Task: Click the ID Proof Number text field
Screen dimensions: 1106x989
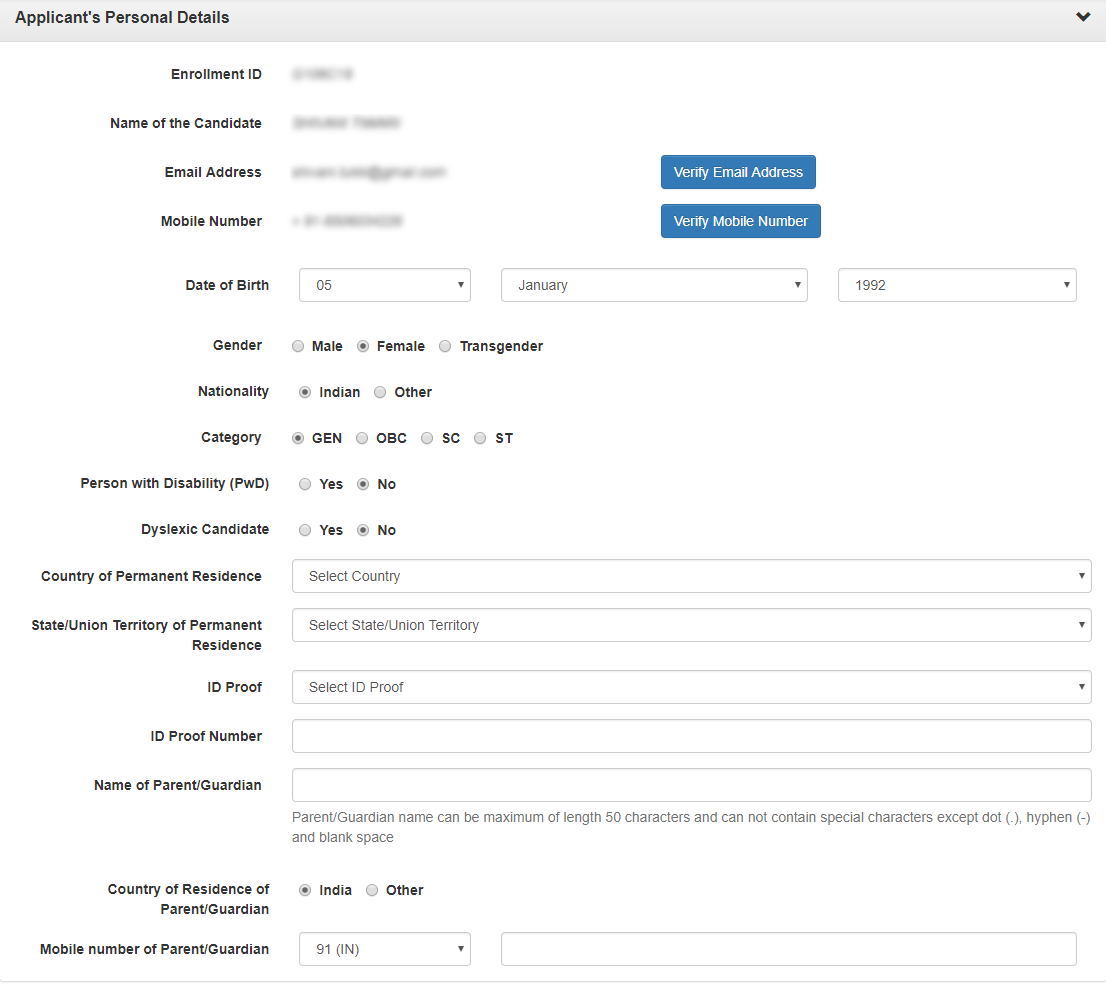Action: click(691, 736)
